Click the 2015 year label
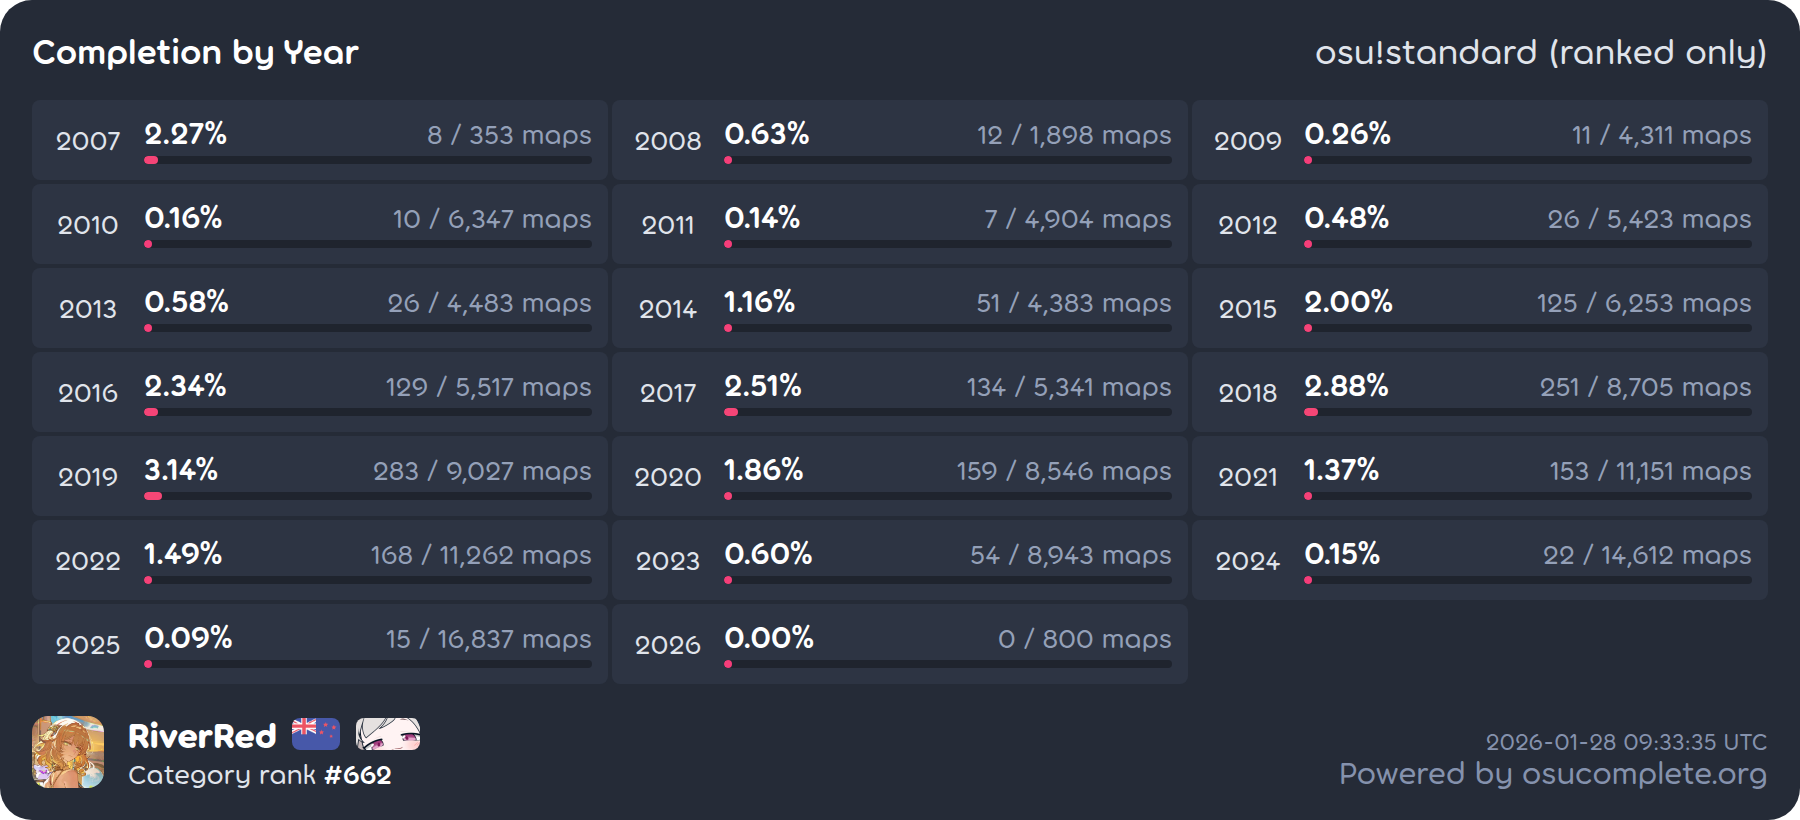1800x820 pixels. click(x=1248, y=309)
